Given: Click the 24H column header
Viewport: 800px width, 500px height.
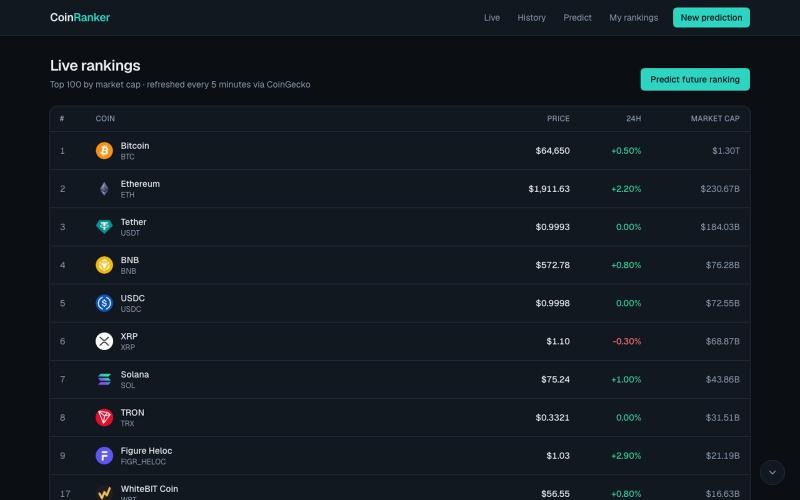Looking at the screenshot, I should click(x=634, y=118).
